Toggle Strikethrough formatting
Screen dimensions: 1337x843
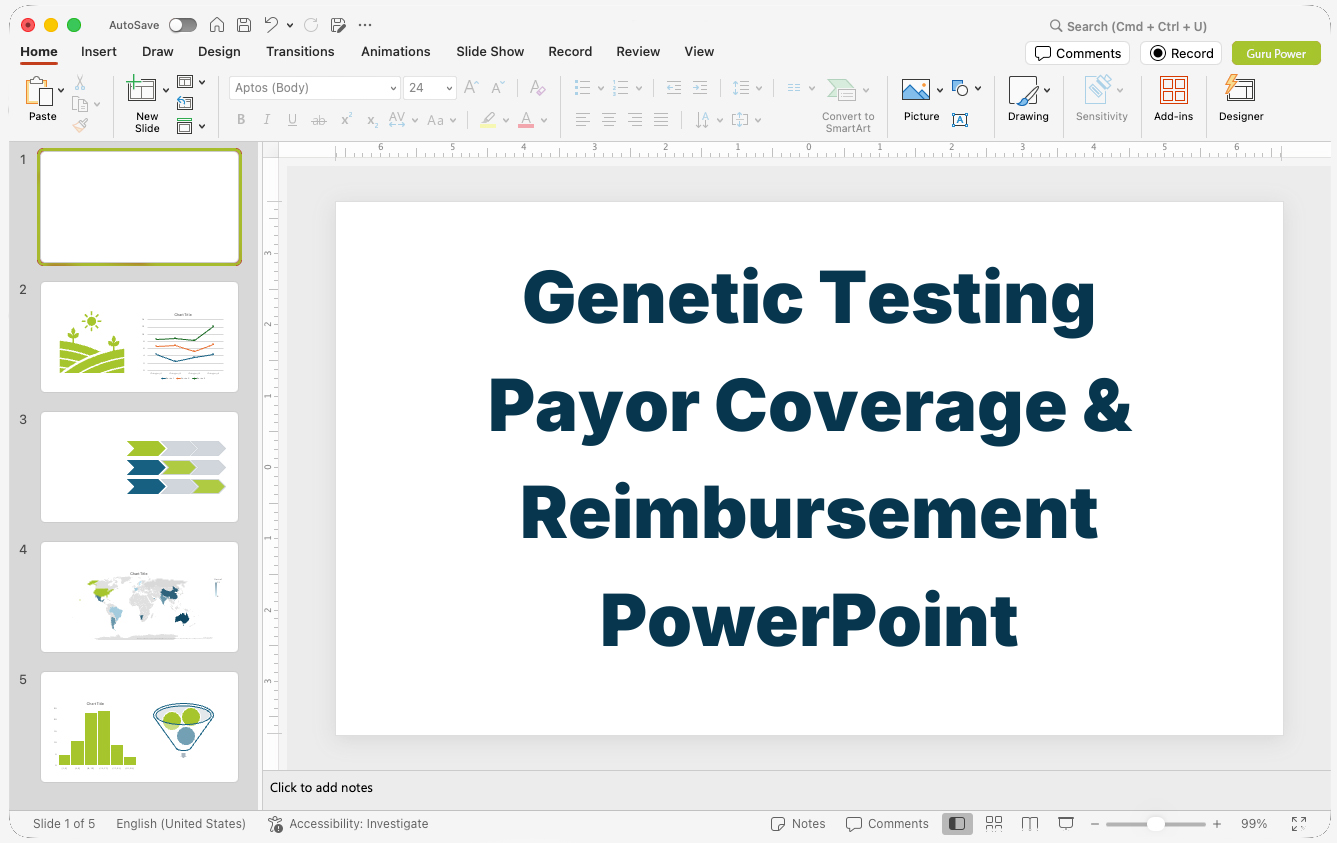click(x=319, y=120)
